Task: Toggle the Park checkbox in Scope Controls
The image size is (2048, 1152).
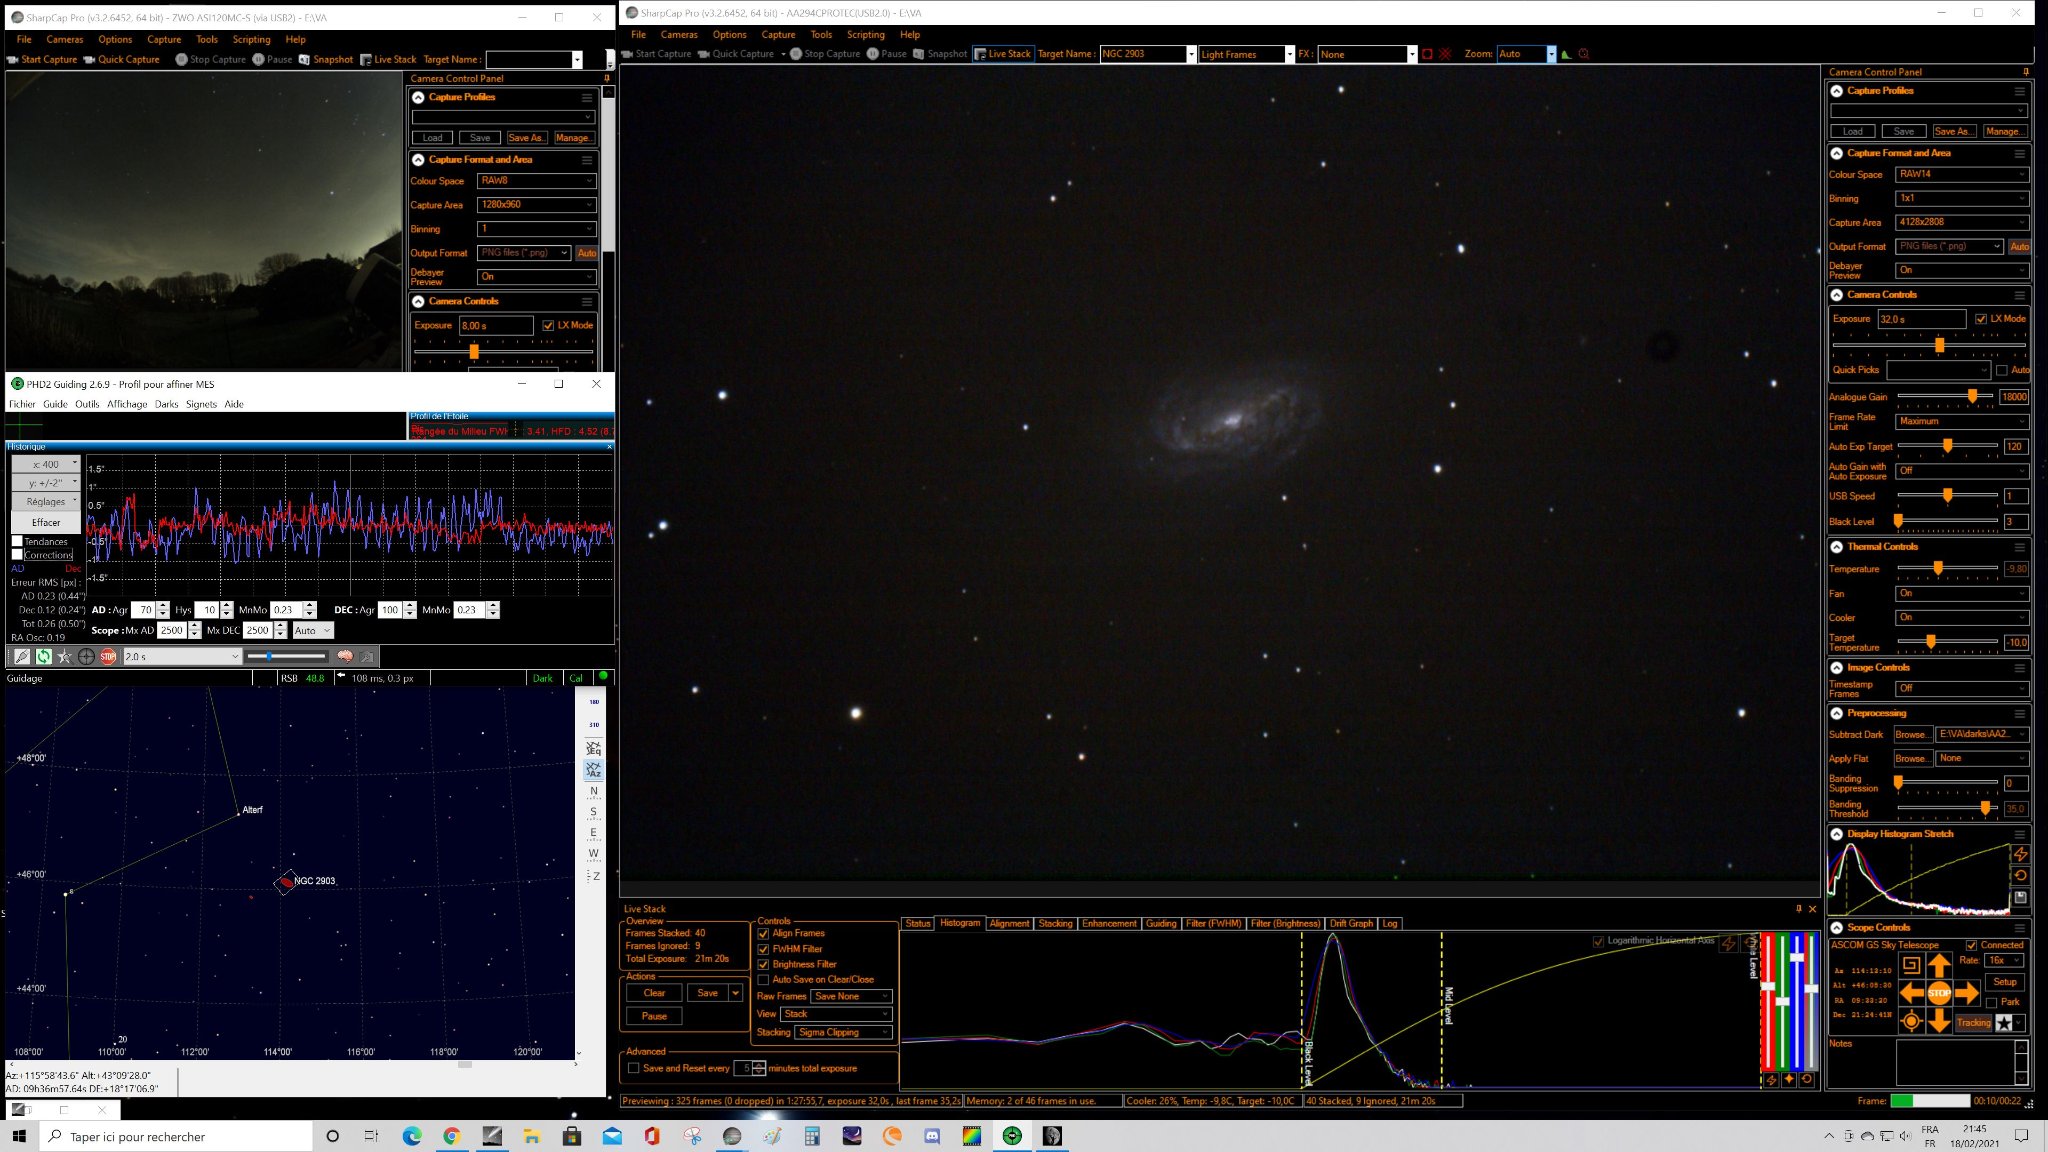Action: click(x=1991, y=1002)
